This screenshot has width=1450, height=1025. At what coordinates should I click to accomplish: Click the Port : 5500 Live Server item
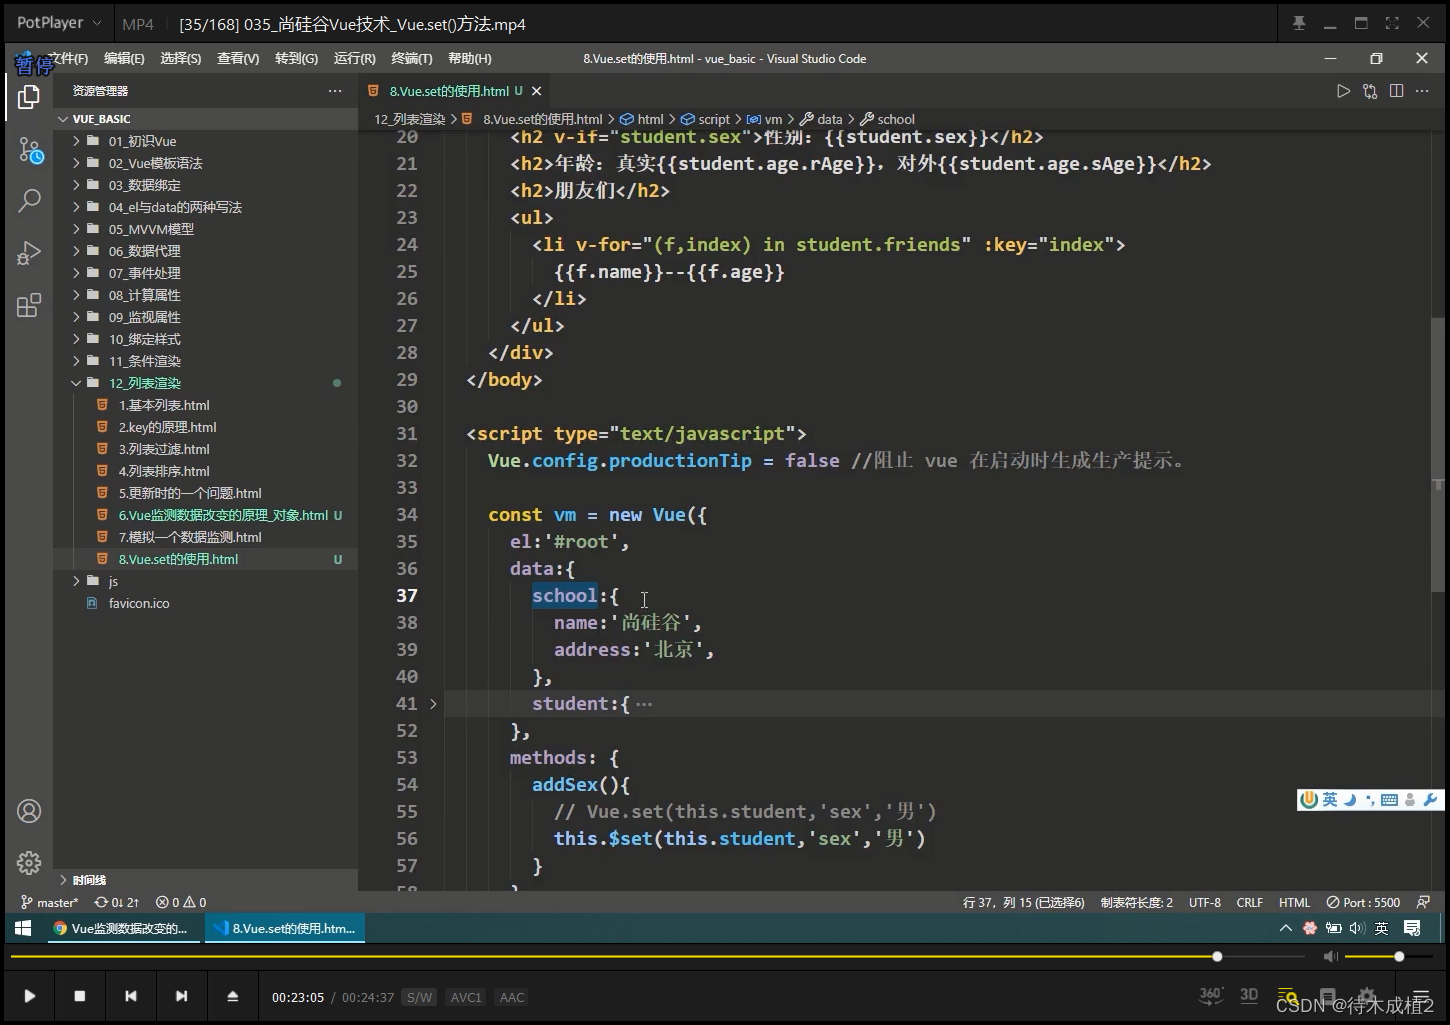click(1363, 902)
